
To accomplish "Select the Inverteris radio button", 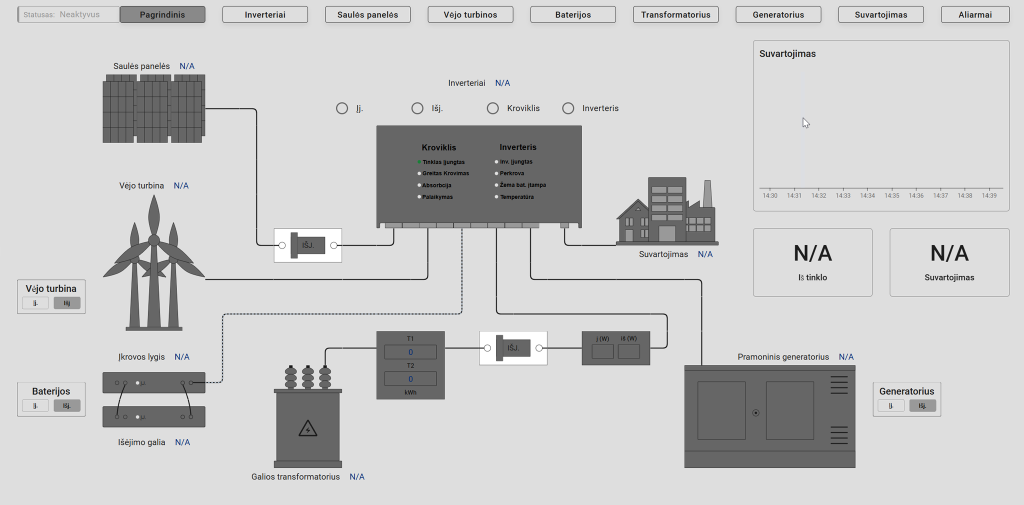I will tap(568, 108).
